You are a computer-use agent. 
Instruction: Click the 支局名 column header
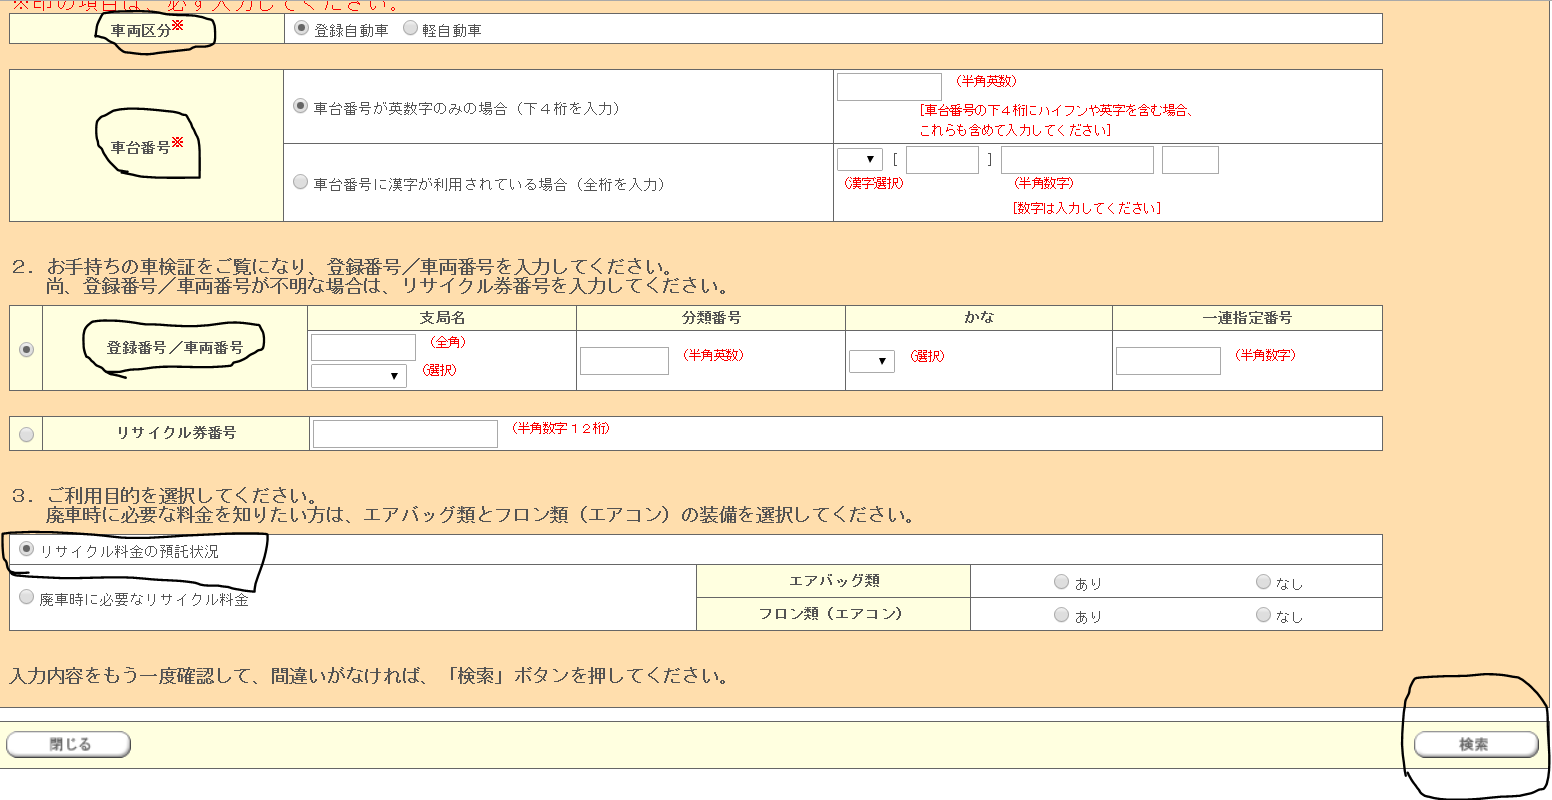coord(442,318)
